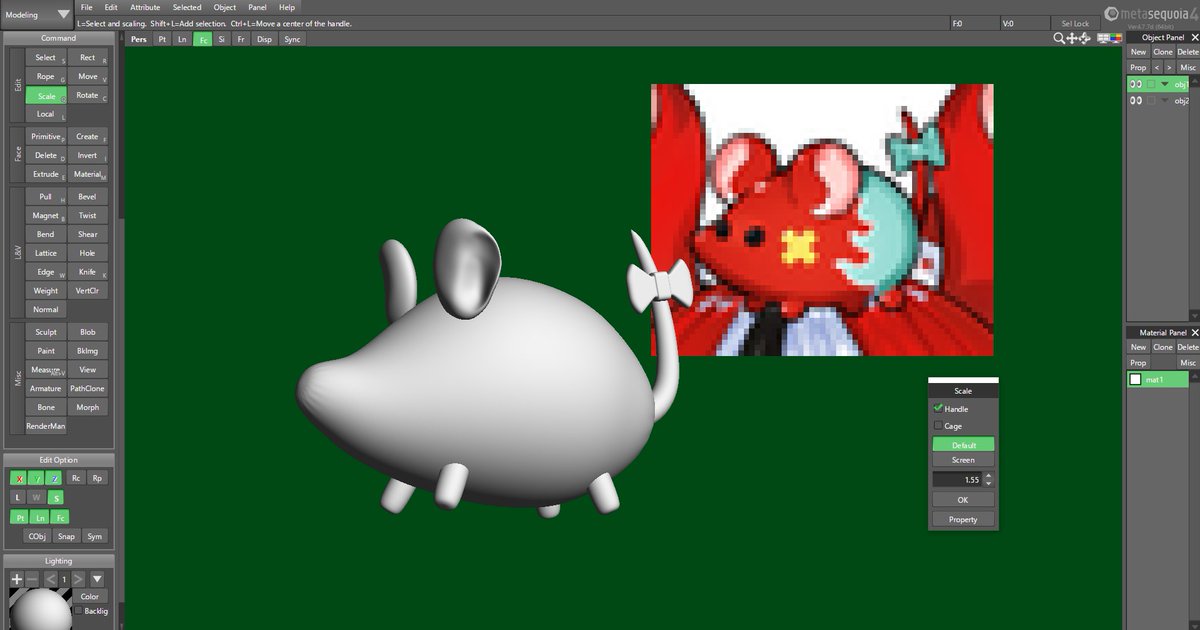Click the pan view cross-arrows icon
Viewport: 1200px width, 630px height.
click(1073, 38)
